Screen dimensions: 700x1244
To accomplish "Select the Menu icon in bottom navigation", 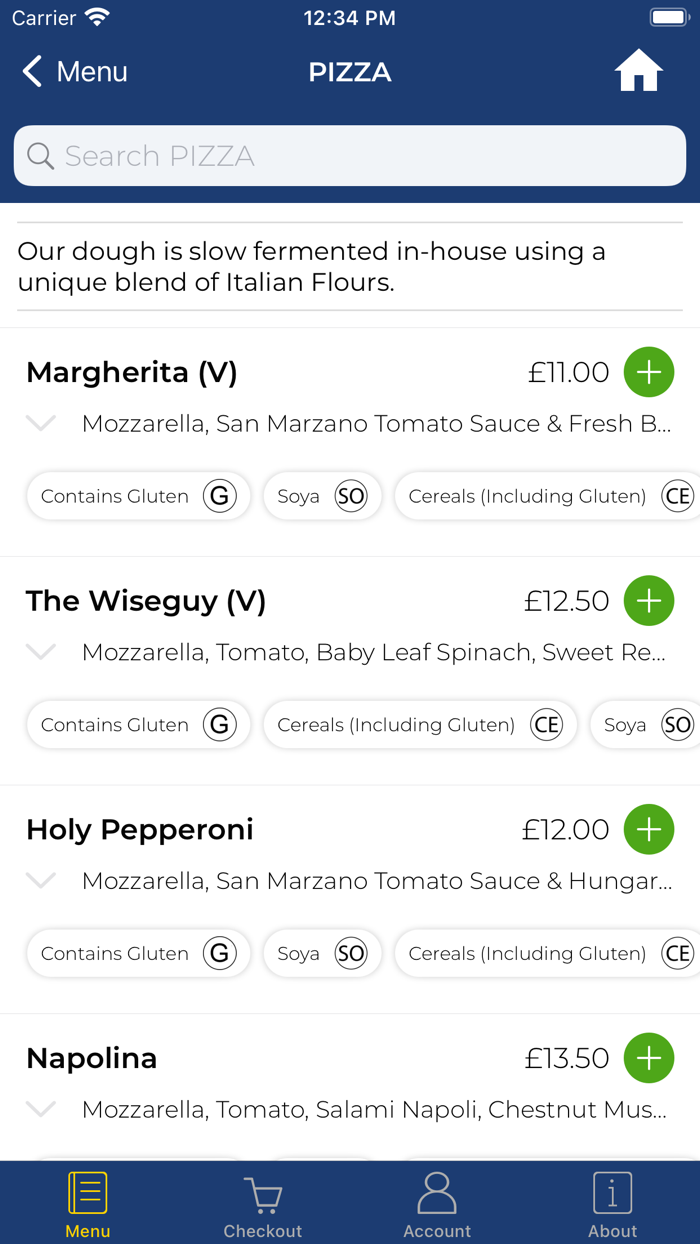I will 88,1192.
